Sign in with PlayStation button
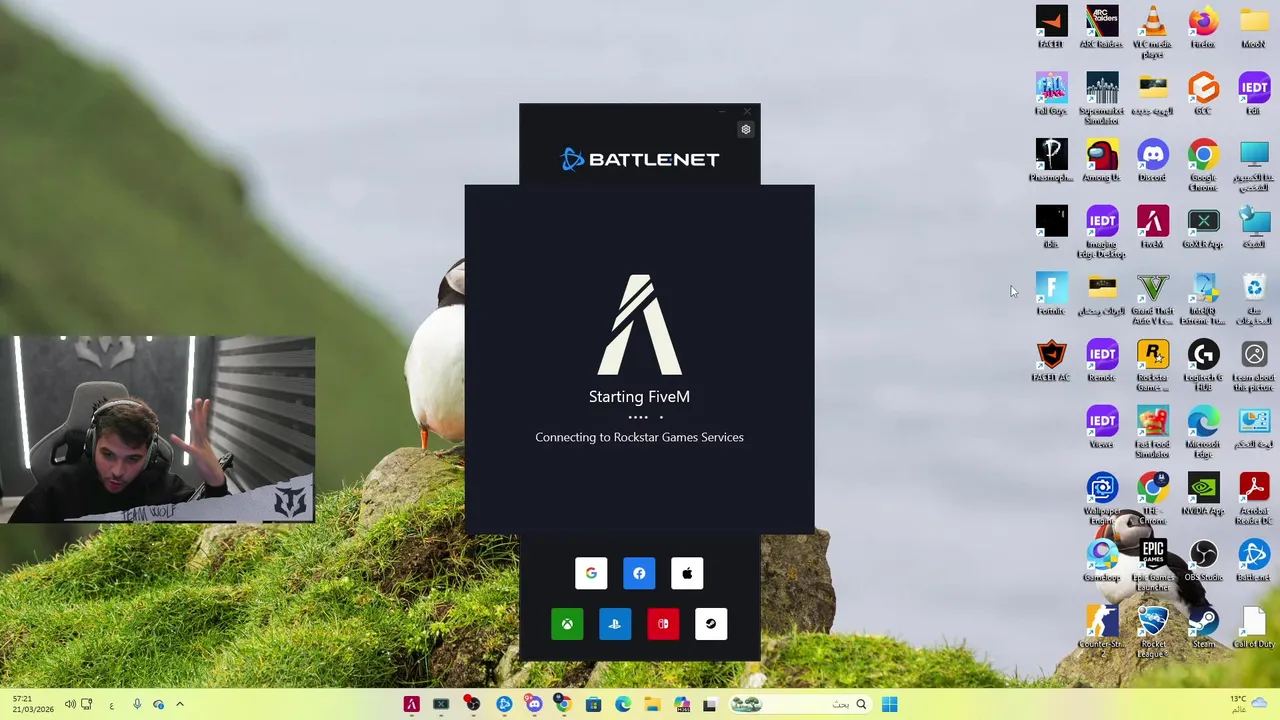 pos(615,624)
